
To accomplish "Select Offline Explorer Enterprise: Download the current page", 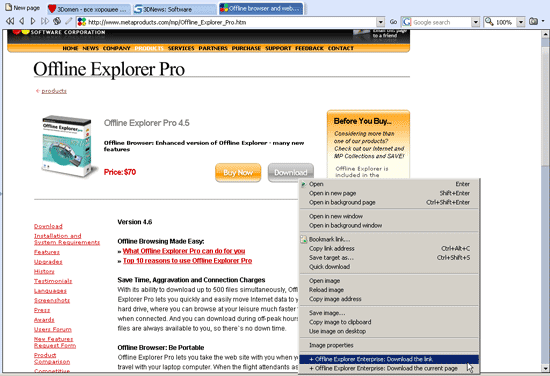I will (389, 368).
